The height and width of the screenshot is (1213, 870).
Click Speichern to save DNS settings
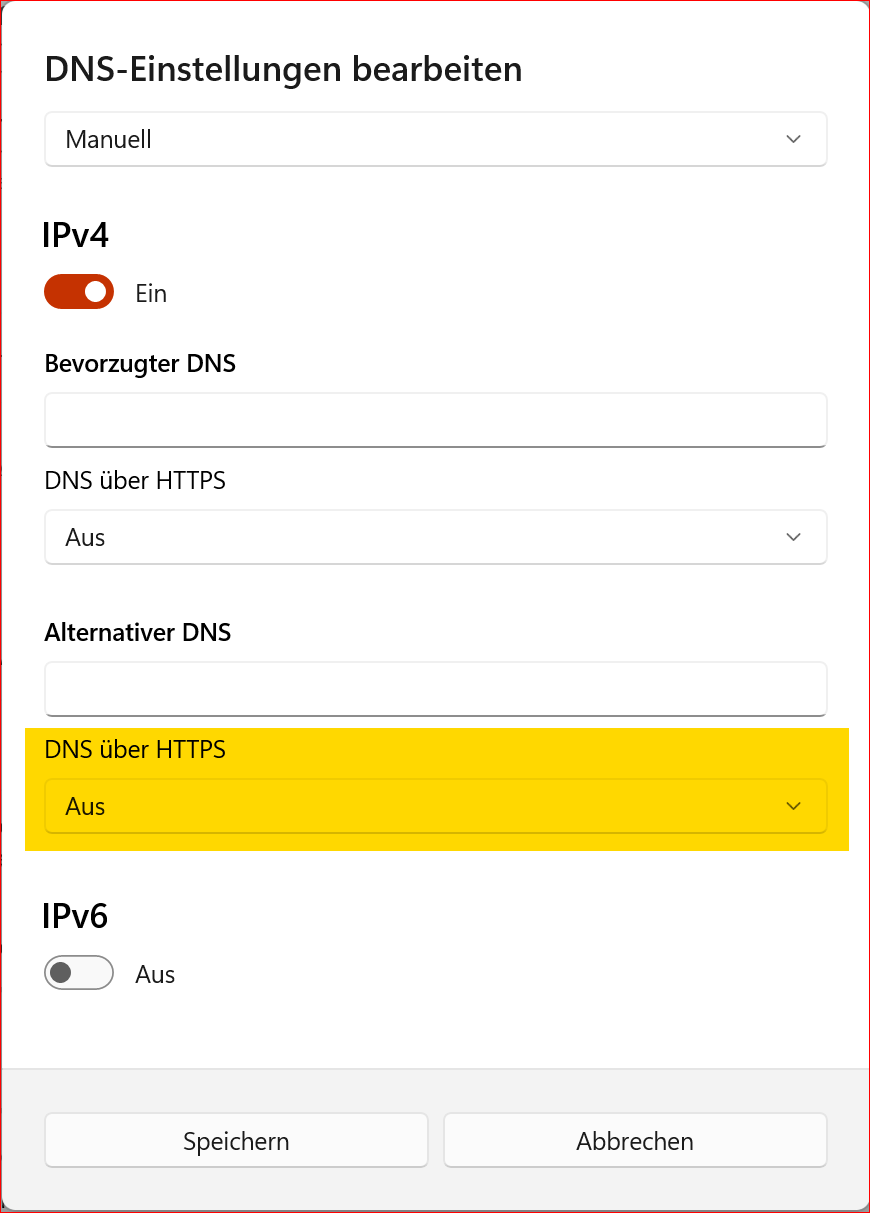[236, 1141]
